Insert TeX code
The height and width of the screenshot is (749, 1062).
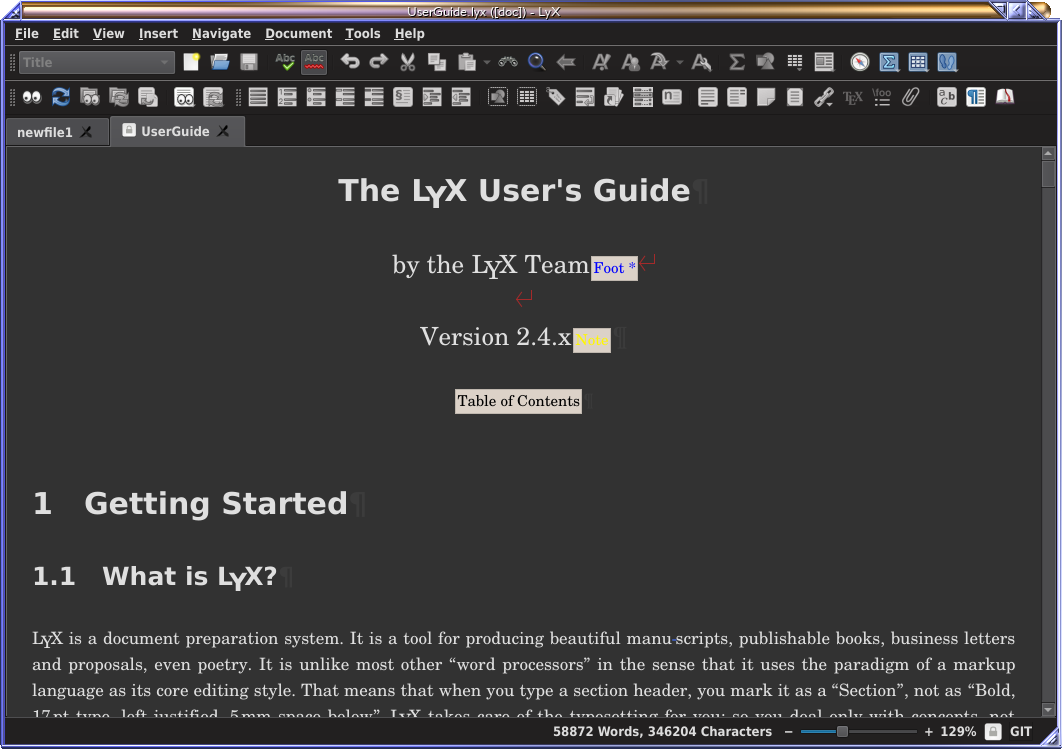tap(853, 97)
